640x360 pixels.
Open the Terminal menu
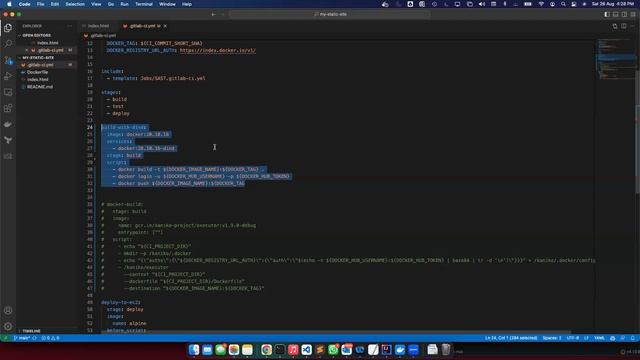[144, 4]
